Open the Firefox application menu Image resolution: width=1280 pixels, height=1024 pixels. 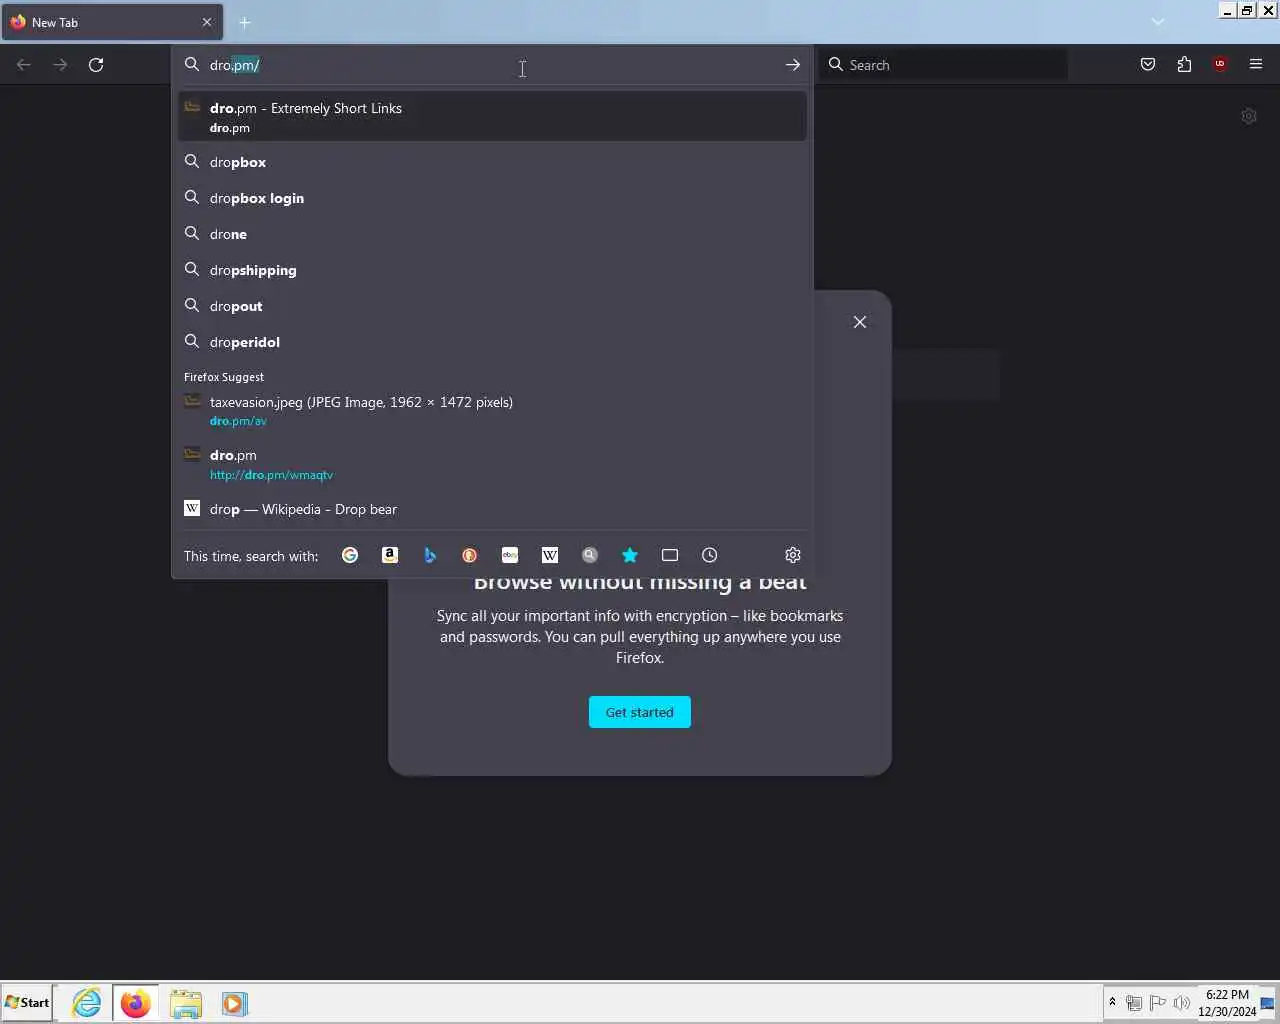click(x=1256, y=65)
